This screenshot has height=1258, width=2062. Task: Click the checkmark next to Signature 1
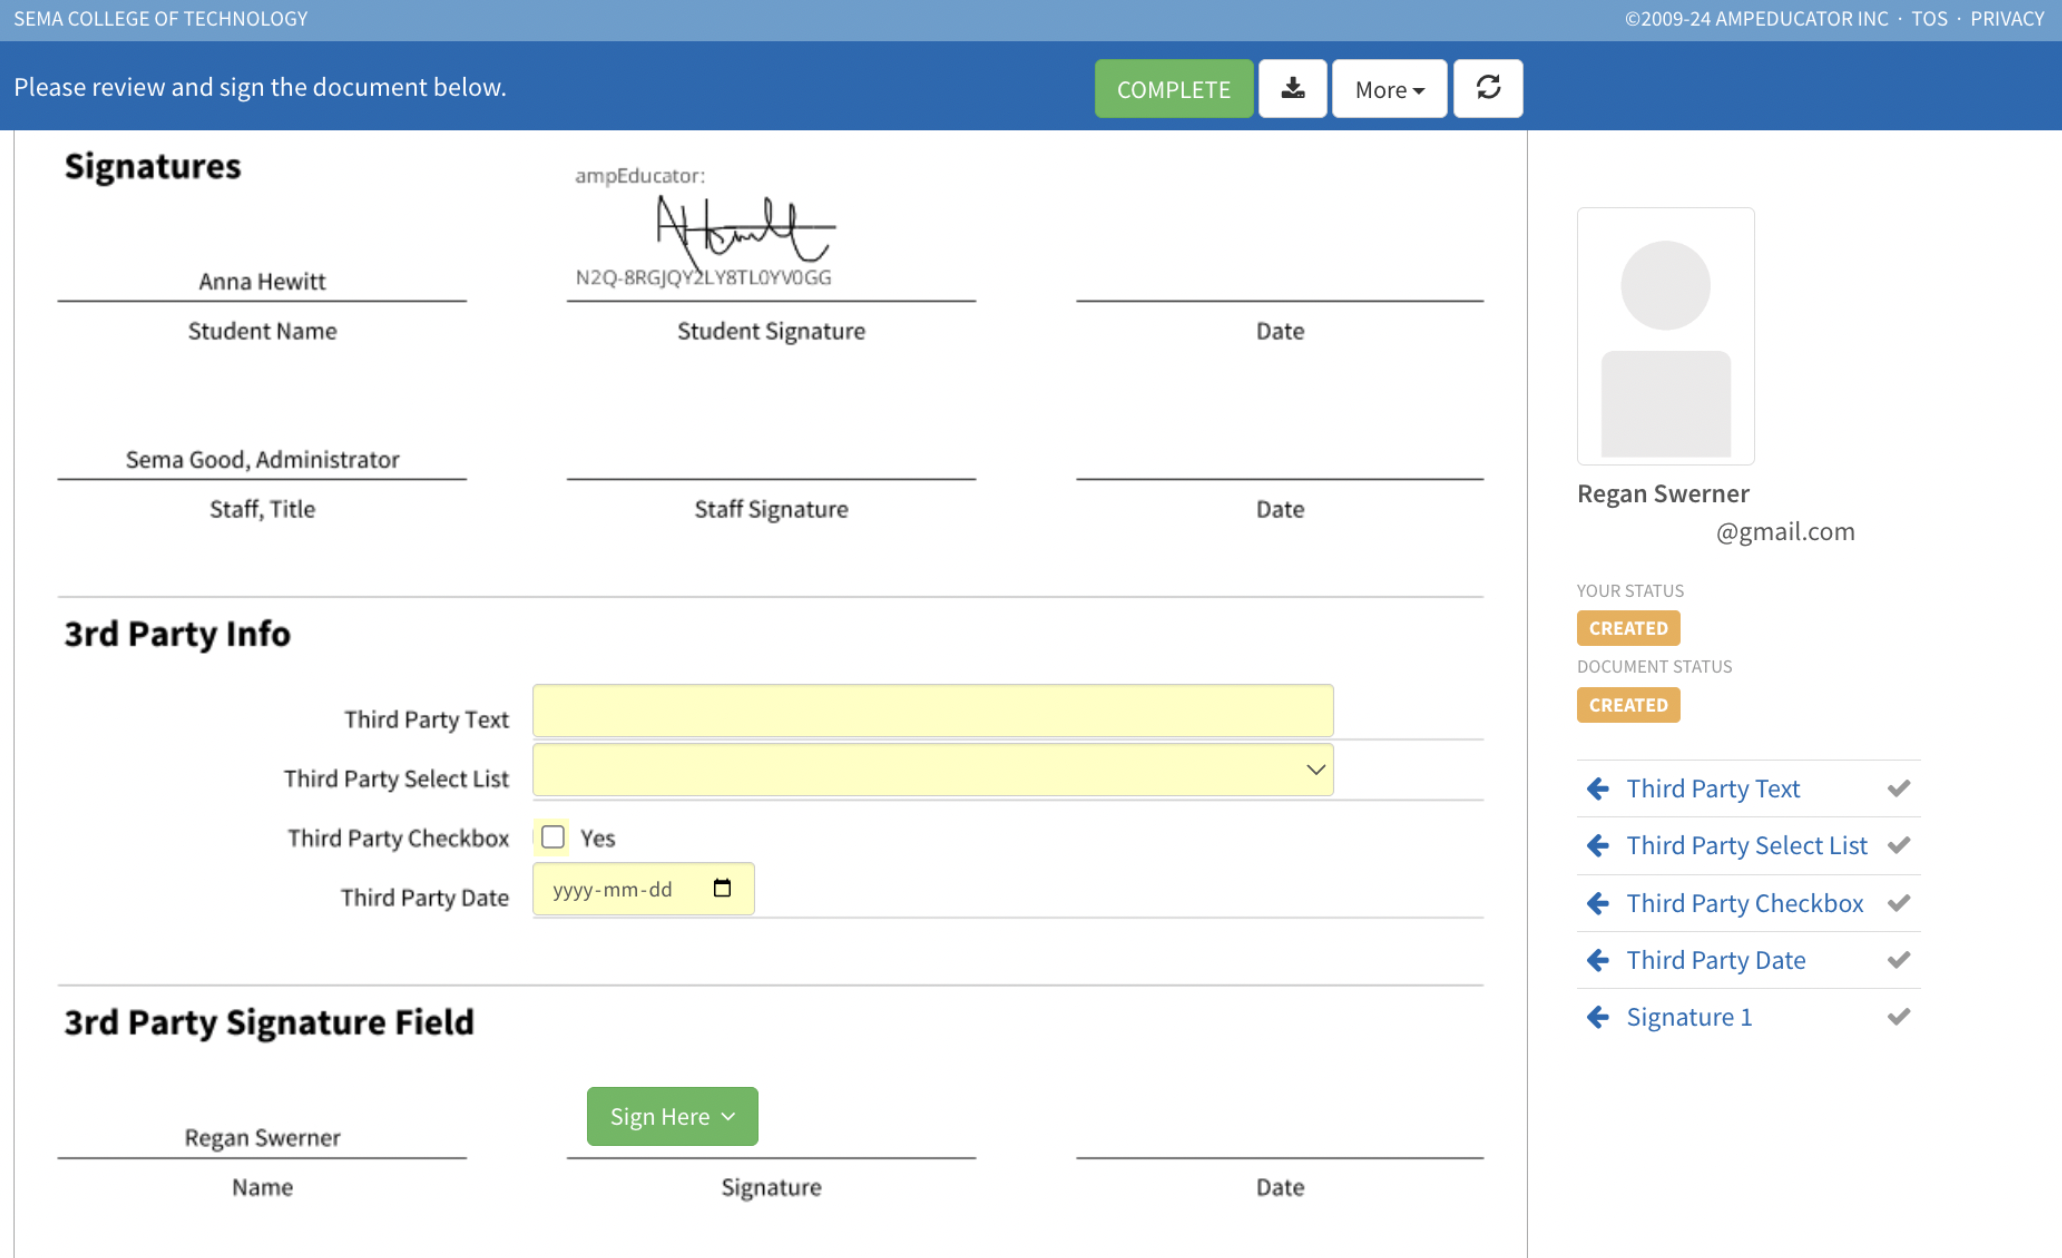(x=1898, y=1017)
